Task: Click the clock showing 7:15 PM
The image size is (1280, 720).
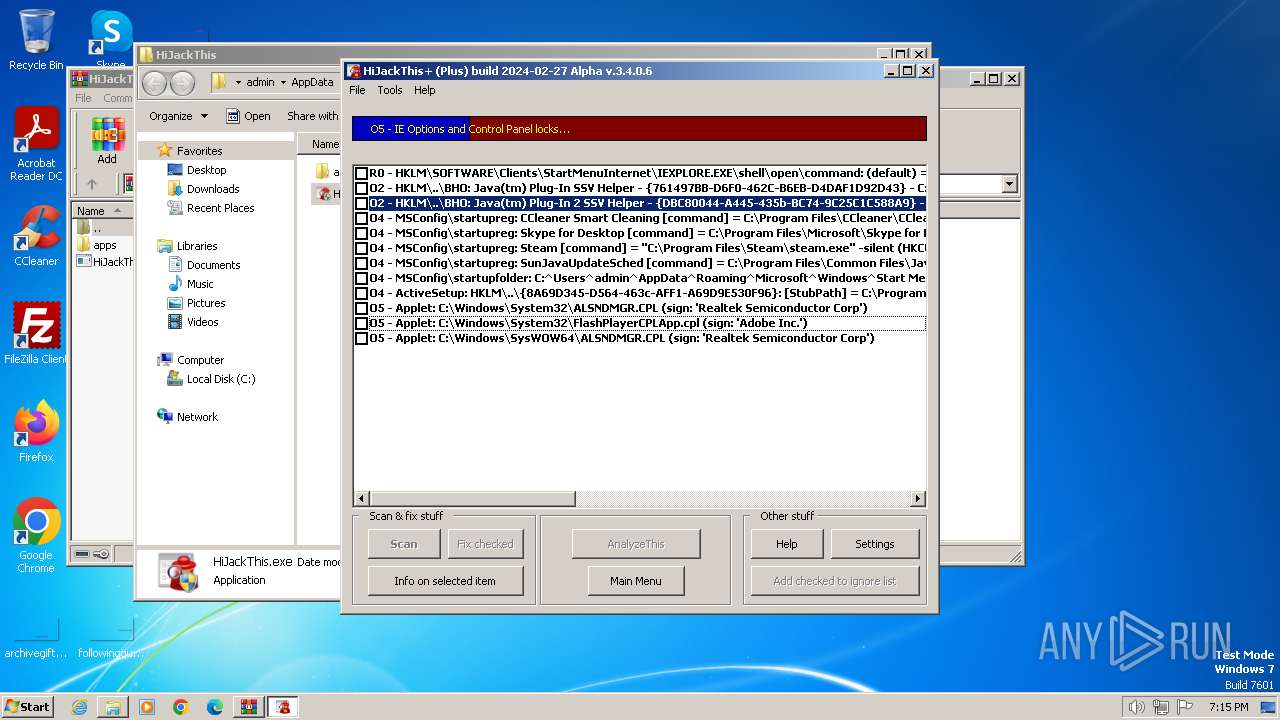Action: (x=1228, y=707)
